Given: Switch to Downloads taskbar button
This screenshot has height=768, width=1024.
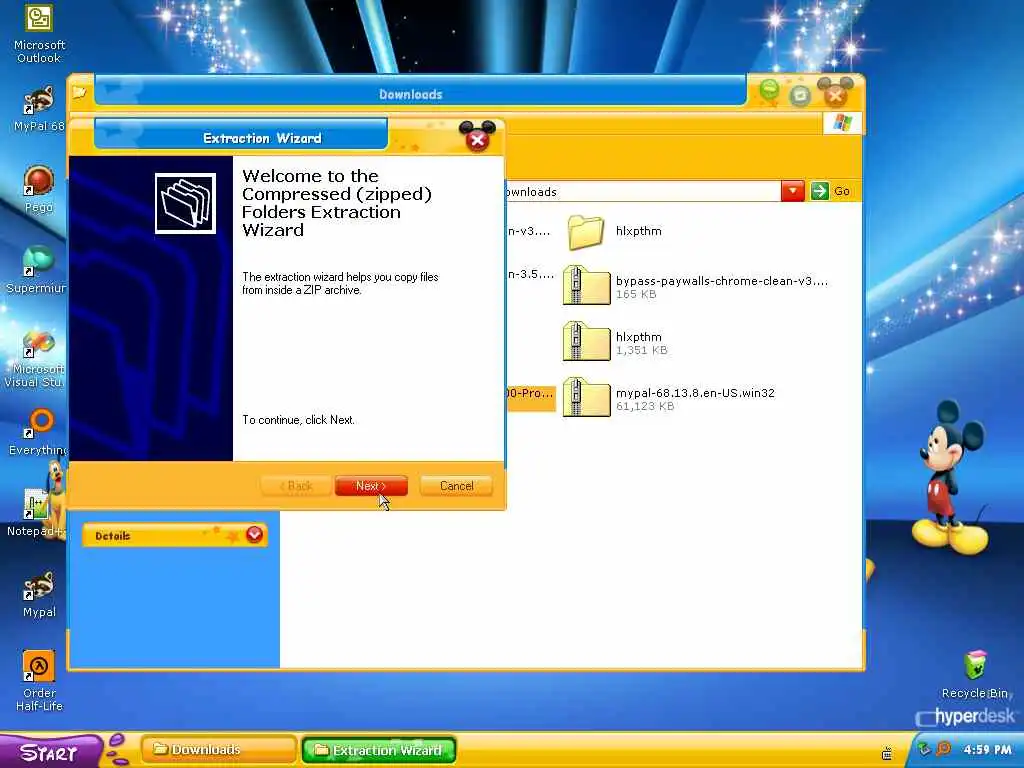Looking at the screenshot, I should point(217,750).
